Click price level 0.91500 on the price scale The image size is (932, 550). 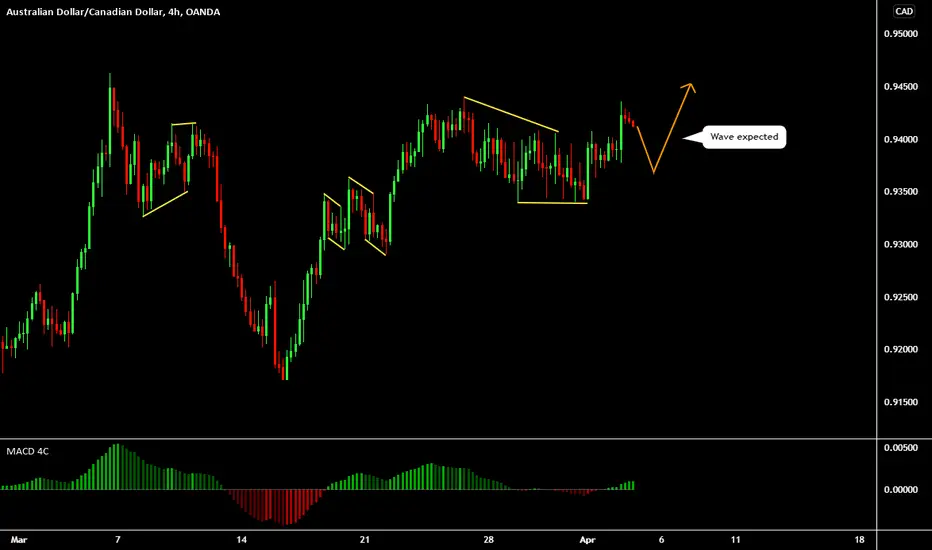pyautogui.click(x=900, y=402)
